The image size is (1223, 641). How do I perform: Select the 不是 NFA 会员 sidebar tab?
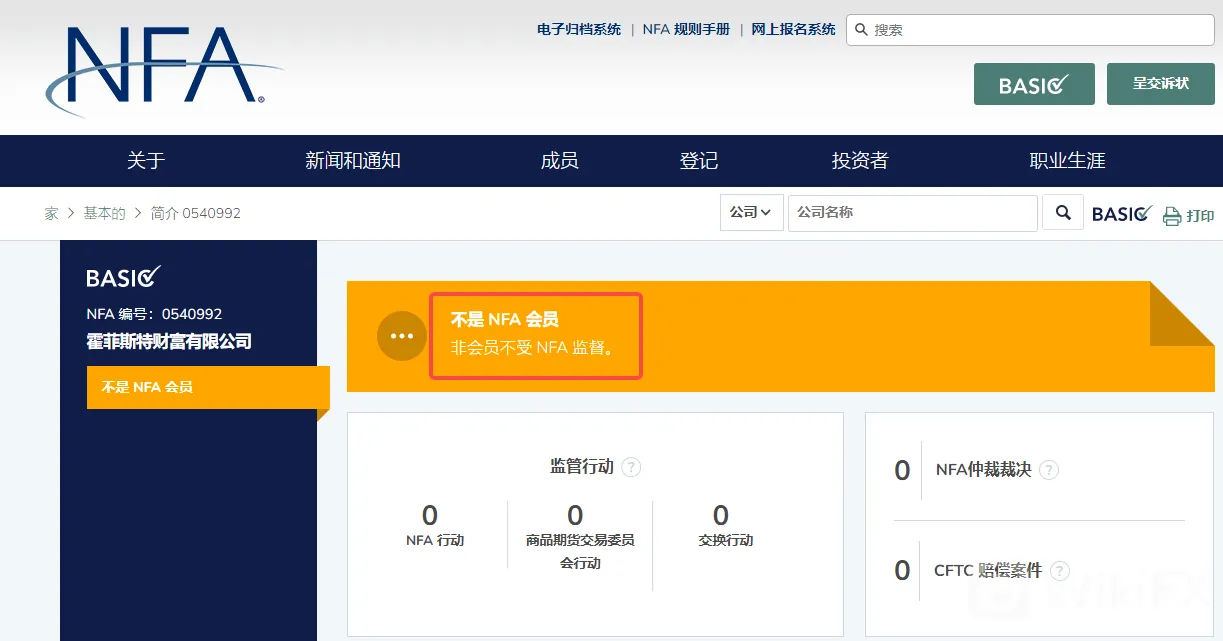coord(208,387)
